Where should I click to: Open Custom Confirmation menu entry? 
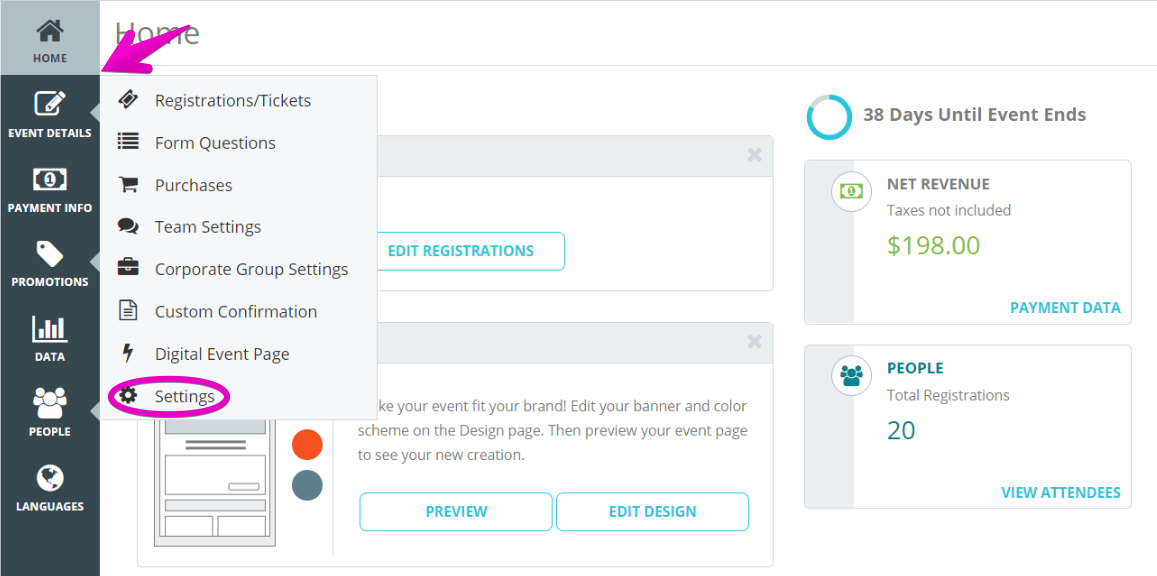point(238,311)
